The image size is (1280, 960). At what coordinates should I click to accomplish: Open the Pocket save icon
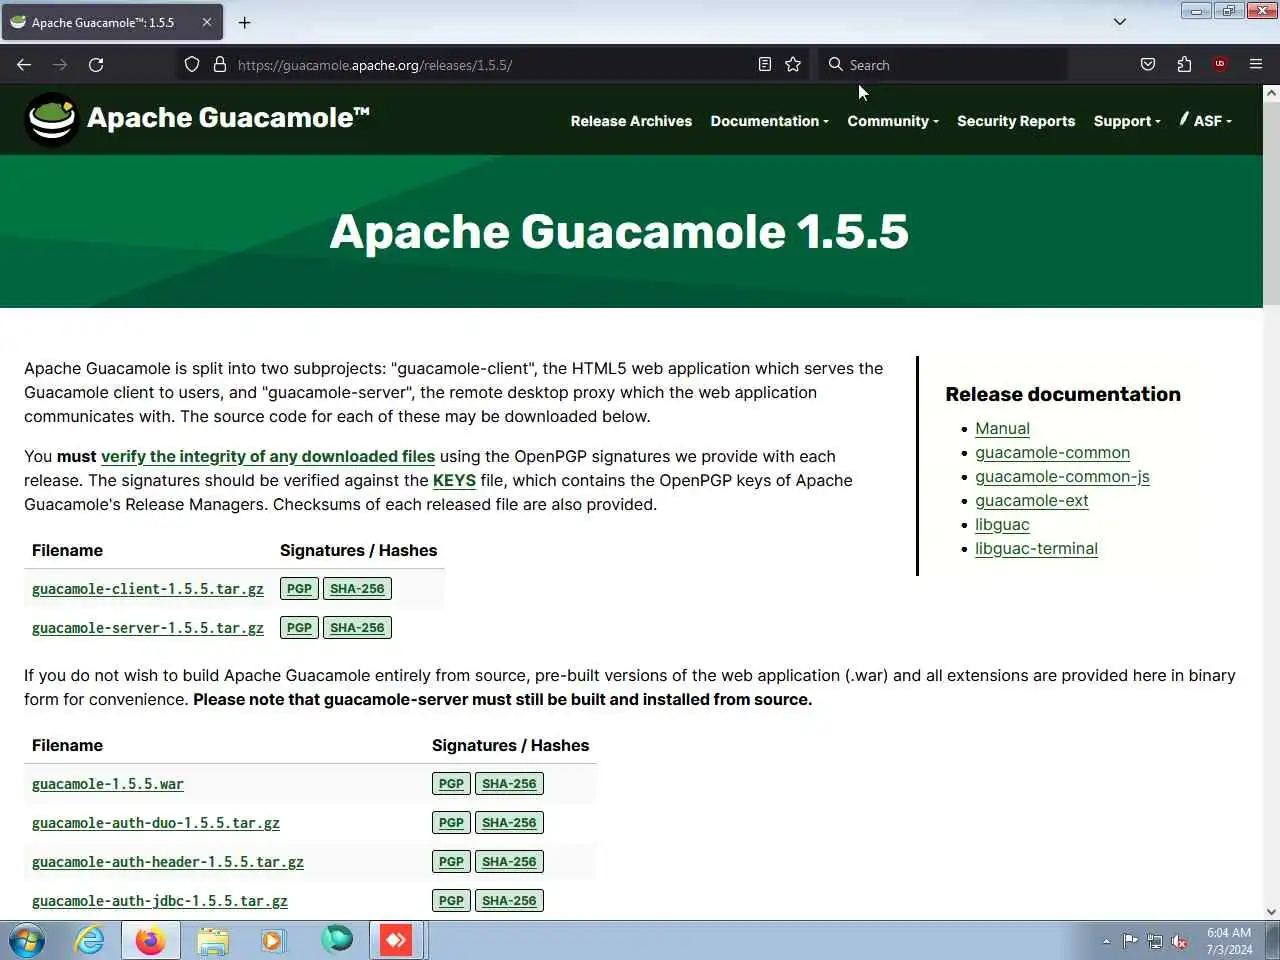tap(1148, 65)
